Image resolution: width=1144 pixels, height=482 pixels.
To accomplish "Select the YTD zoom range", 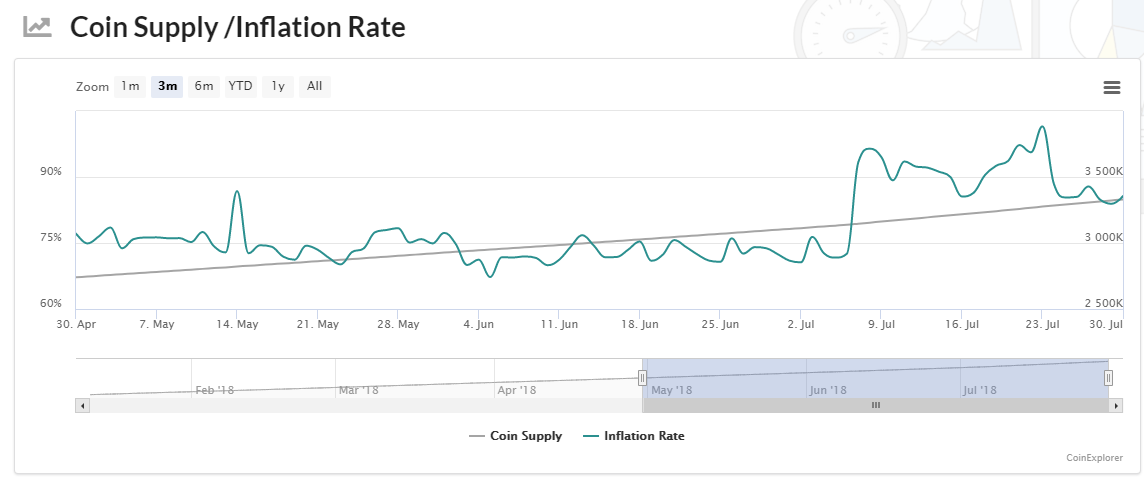I will (241, 87).
